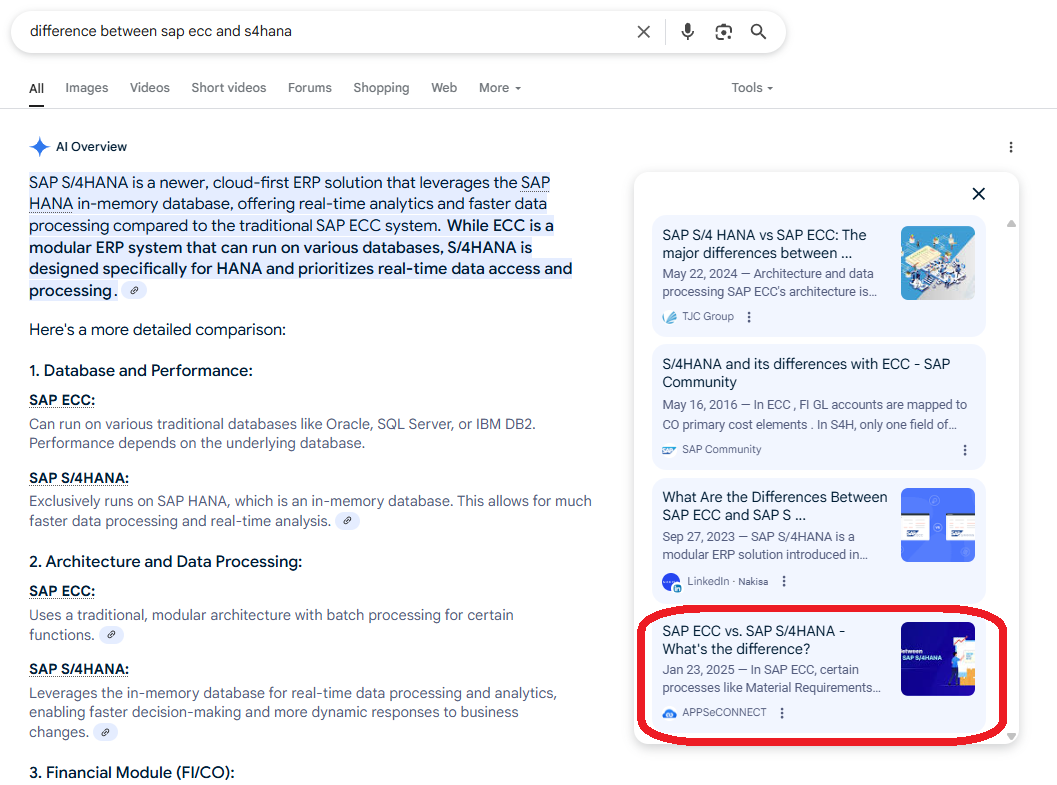Click the link chip after 'functions.'

coord(111,635)
